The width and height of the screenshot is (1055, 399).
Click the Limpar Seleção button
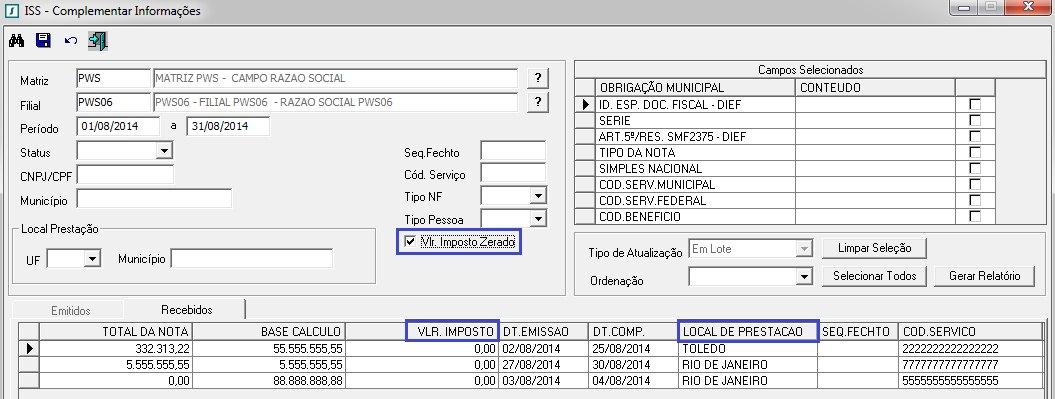[x=874, y=248]
